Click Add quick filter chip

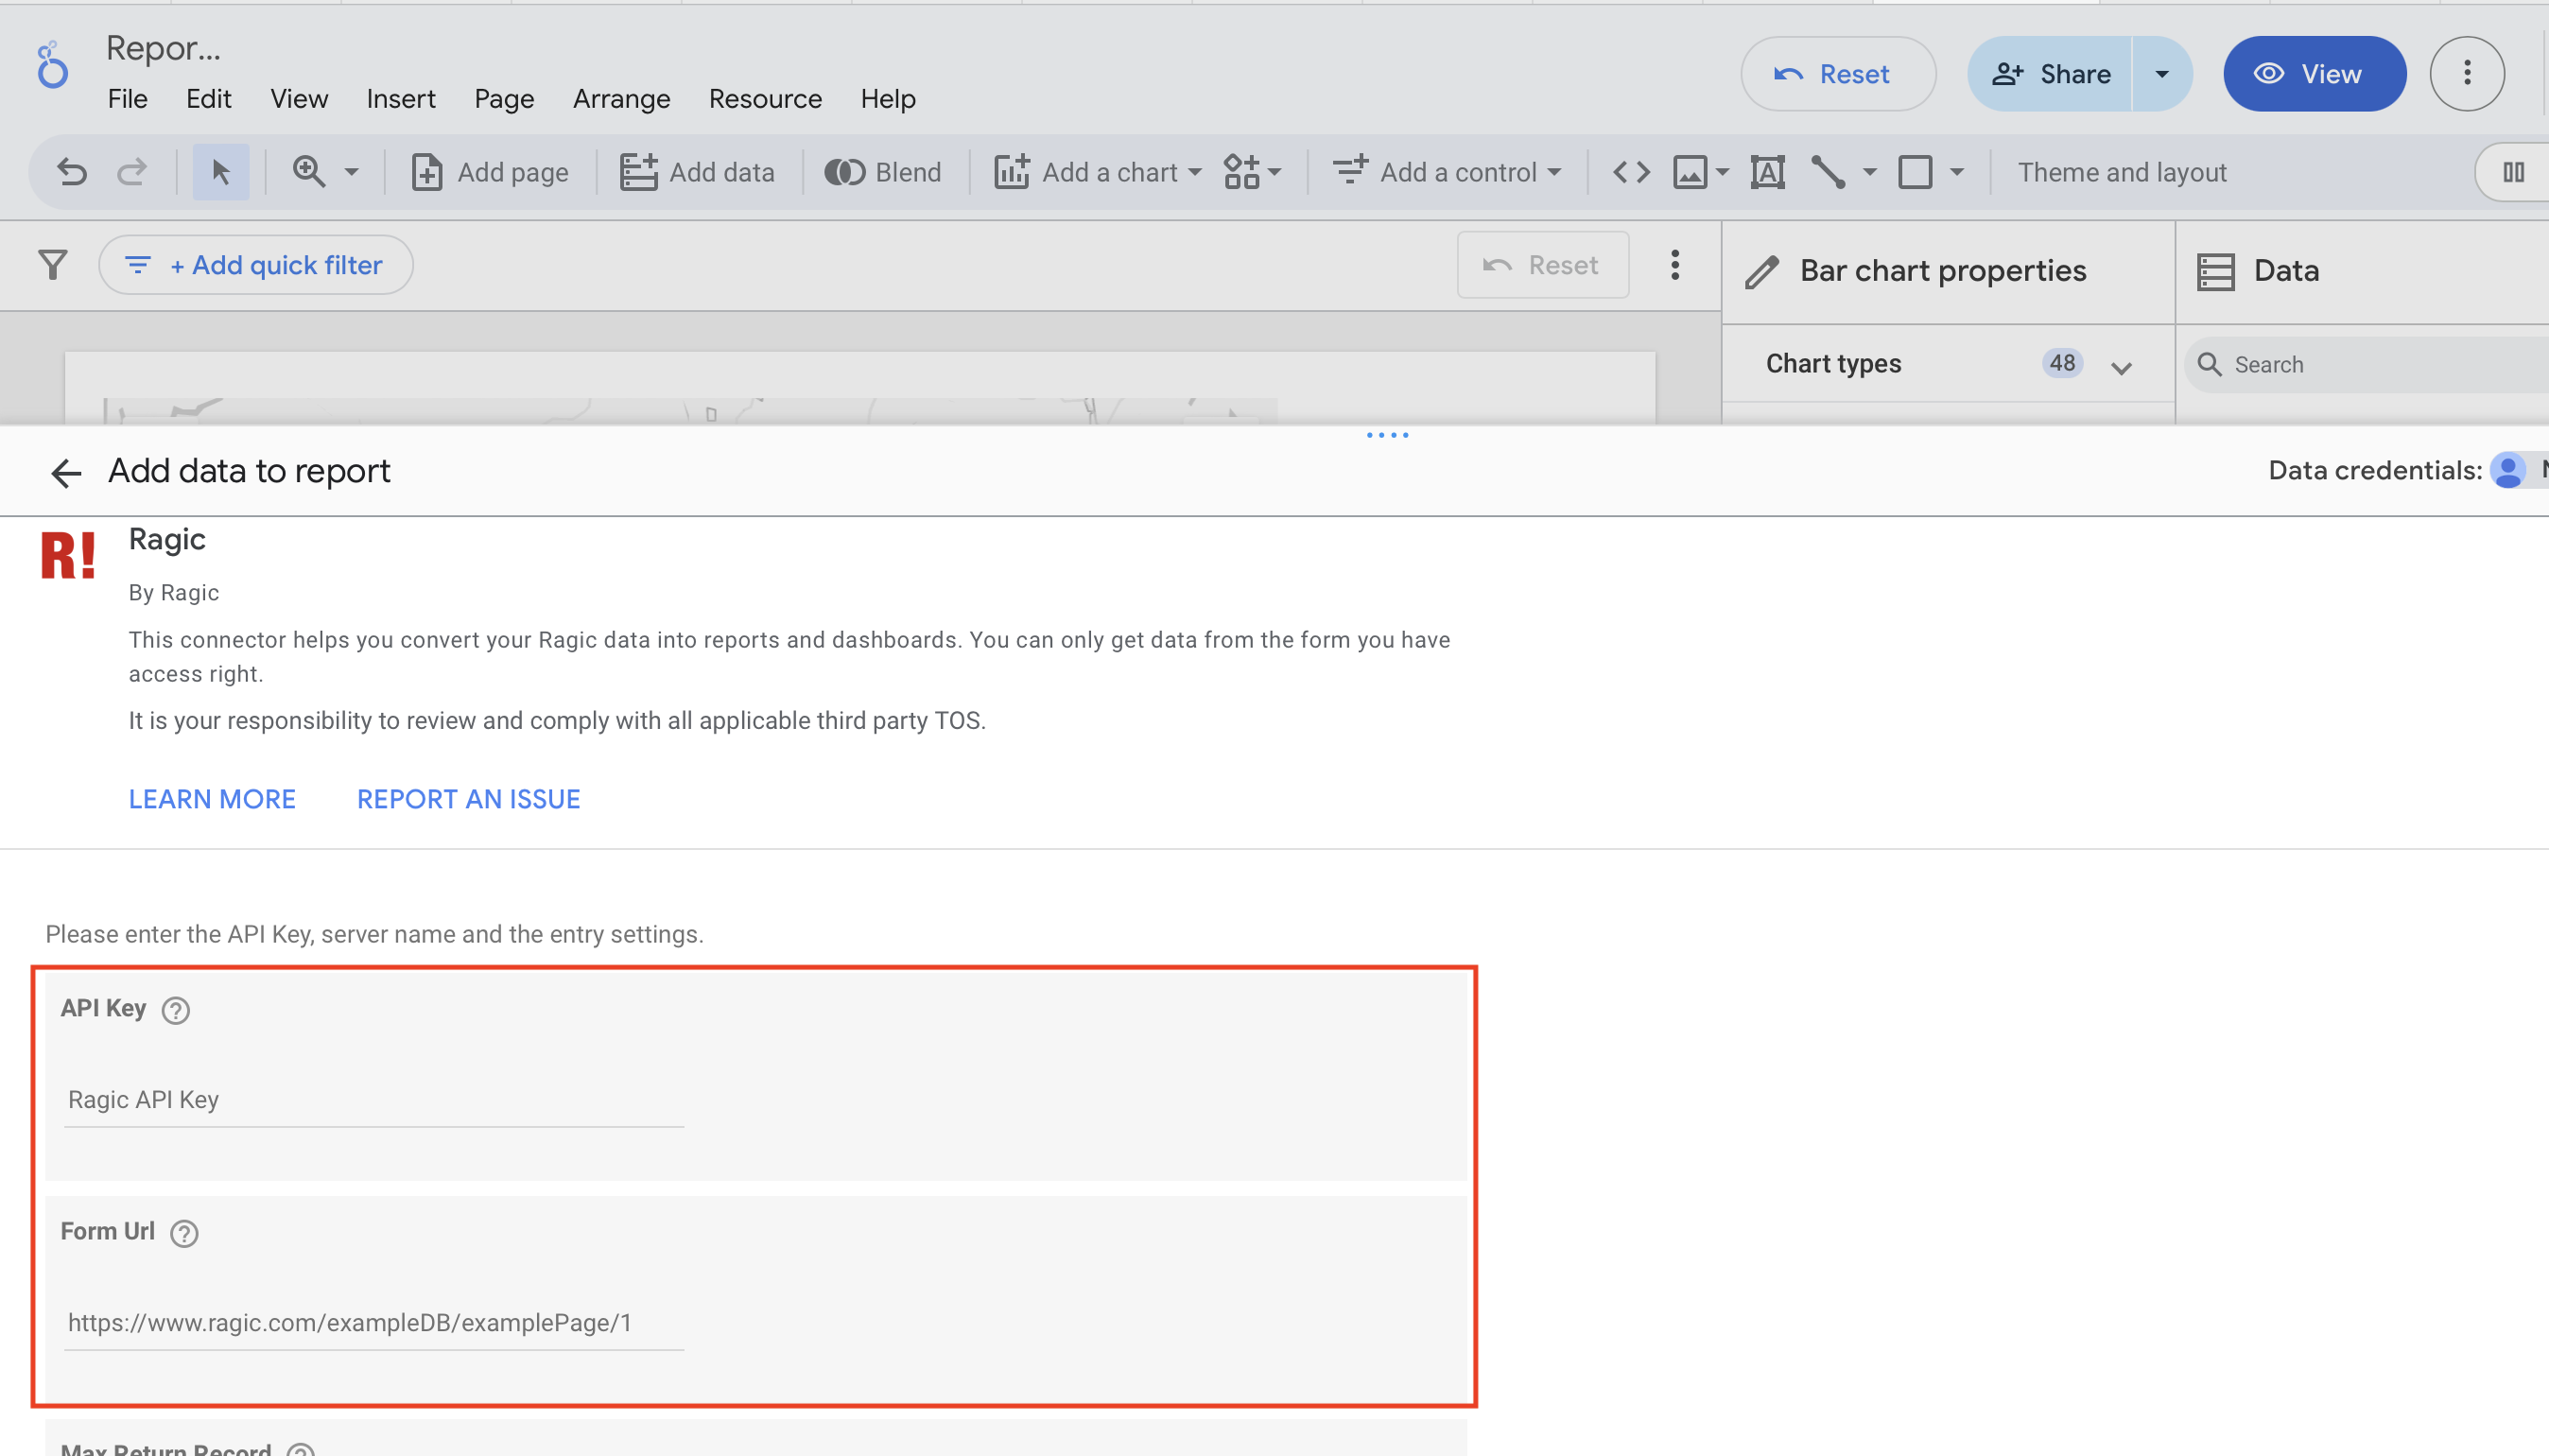point(256,265)
